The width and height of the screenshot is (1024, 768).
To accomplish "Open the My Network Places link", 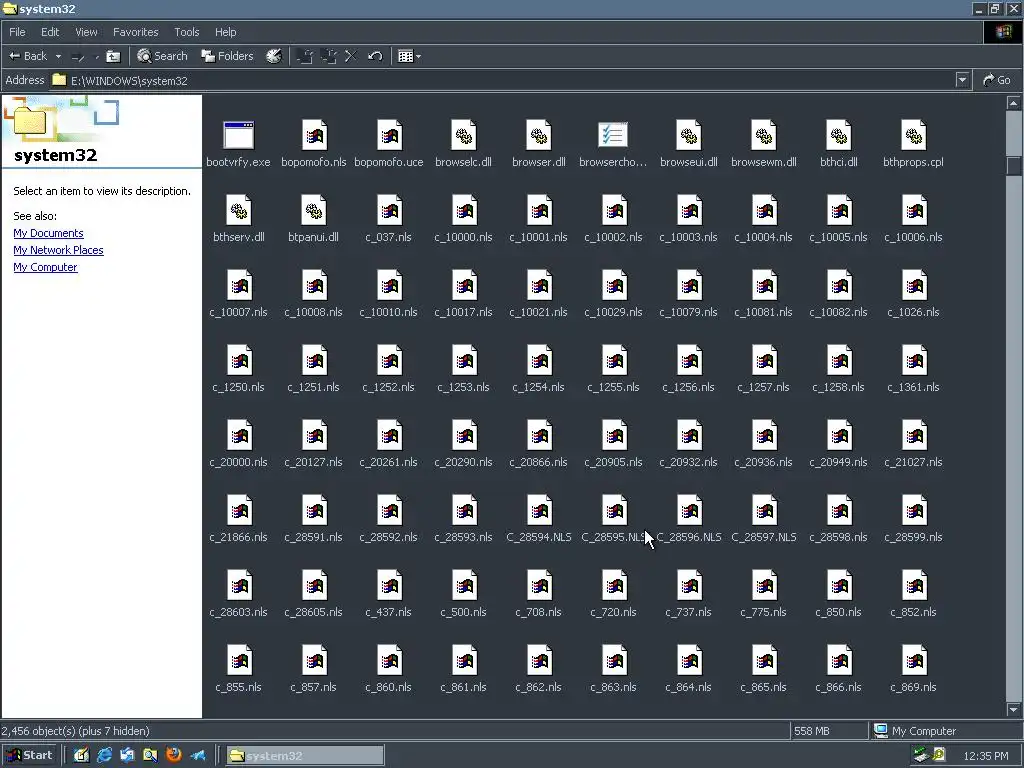I will coord(58,250).
